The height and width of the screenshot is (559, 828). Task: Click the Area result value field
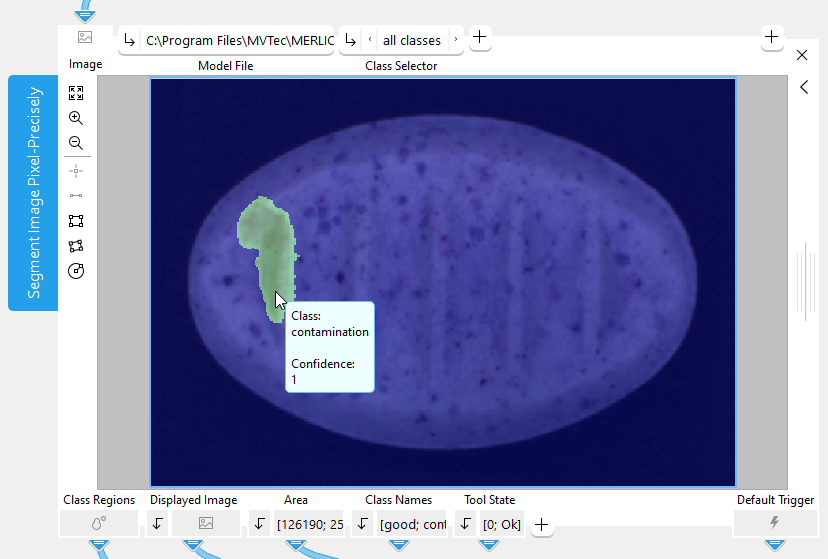[309, 524]
